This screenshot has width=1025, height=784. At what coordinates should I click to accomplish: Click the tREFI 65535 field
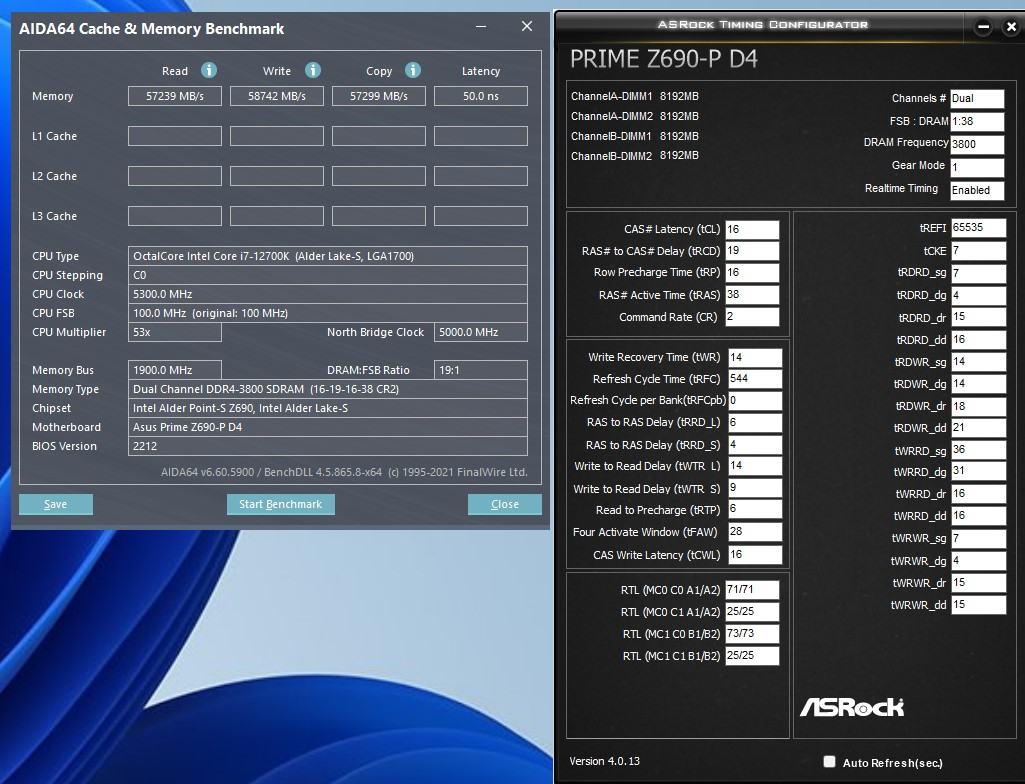978,228
